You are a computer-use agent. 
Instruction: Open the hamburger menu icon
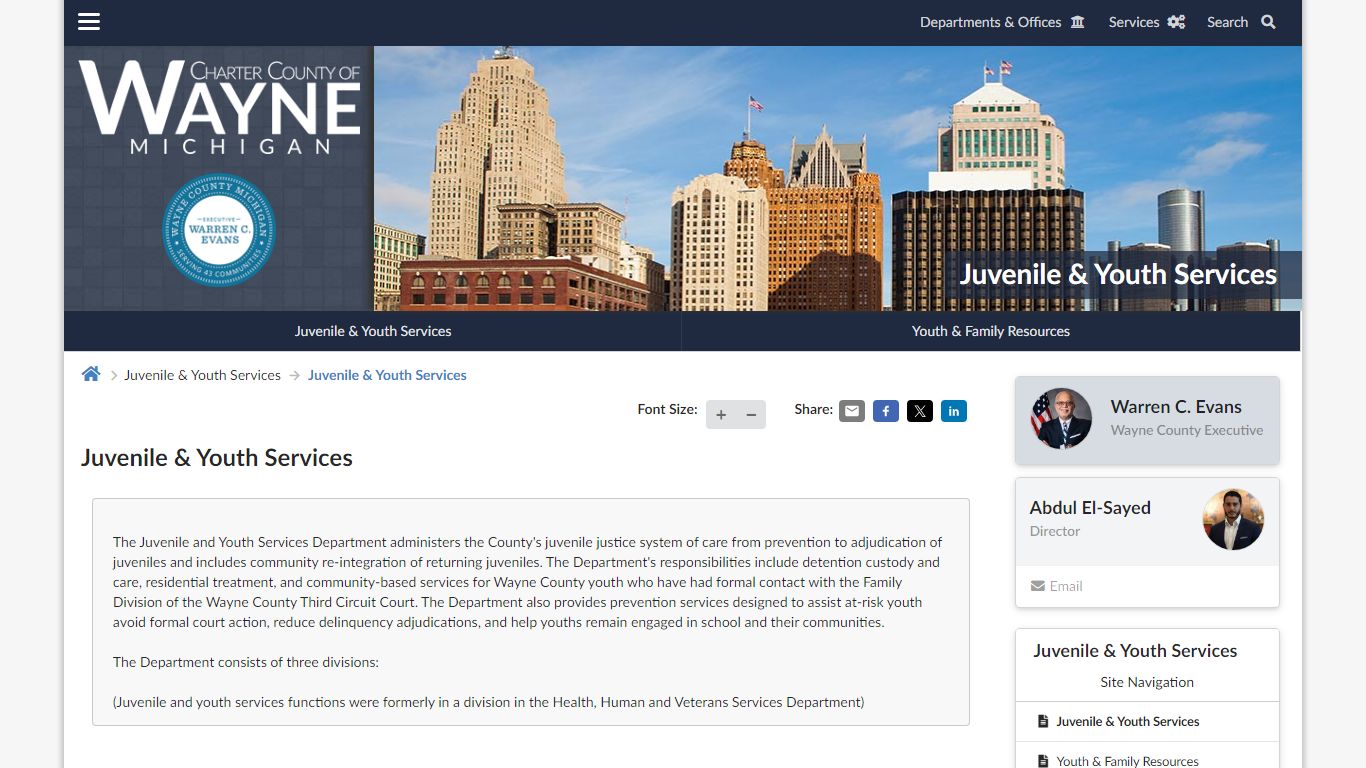click(89, 22)
